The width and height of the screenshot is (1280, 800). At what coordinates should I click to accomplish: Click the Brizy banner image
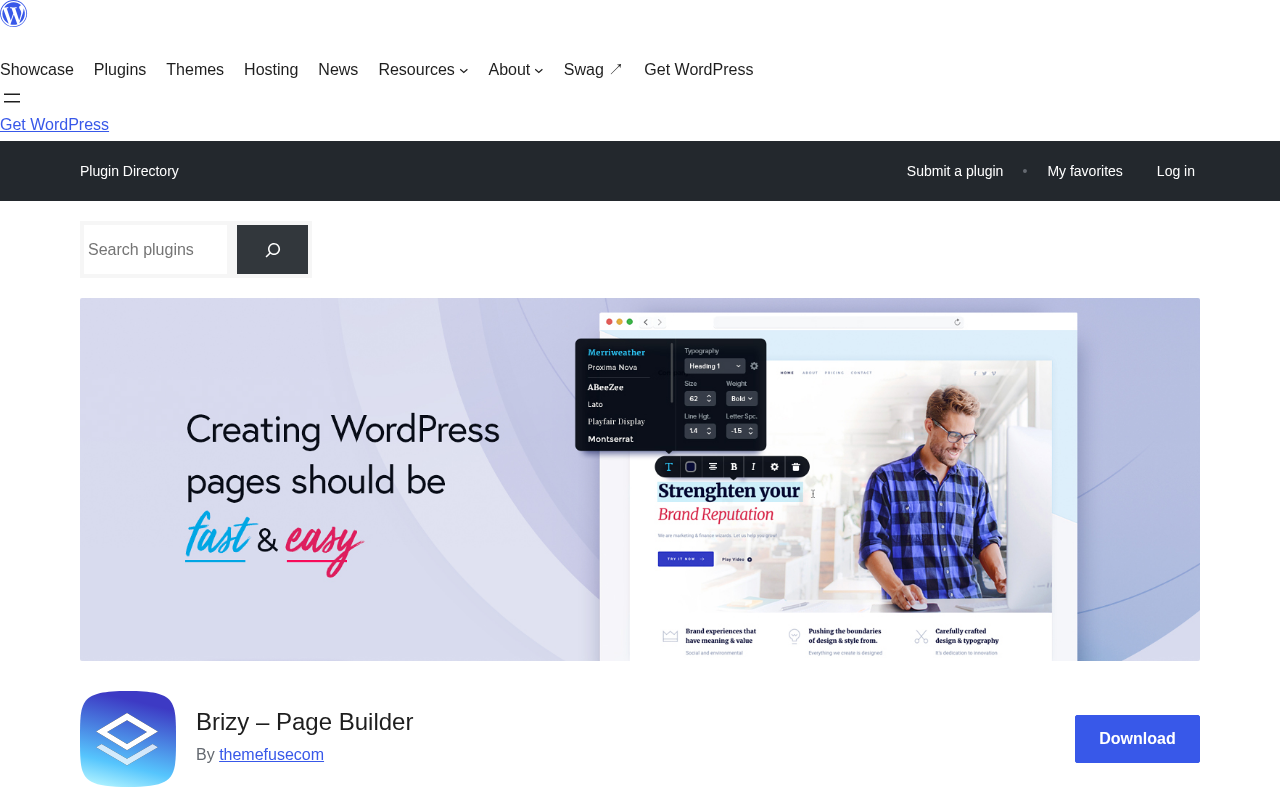pos(640,479)
